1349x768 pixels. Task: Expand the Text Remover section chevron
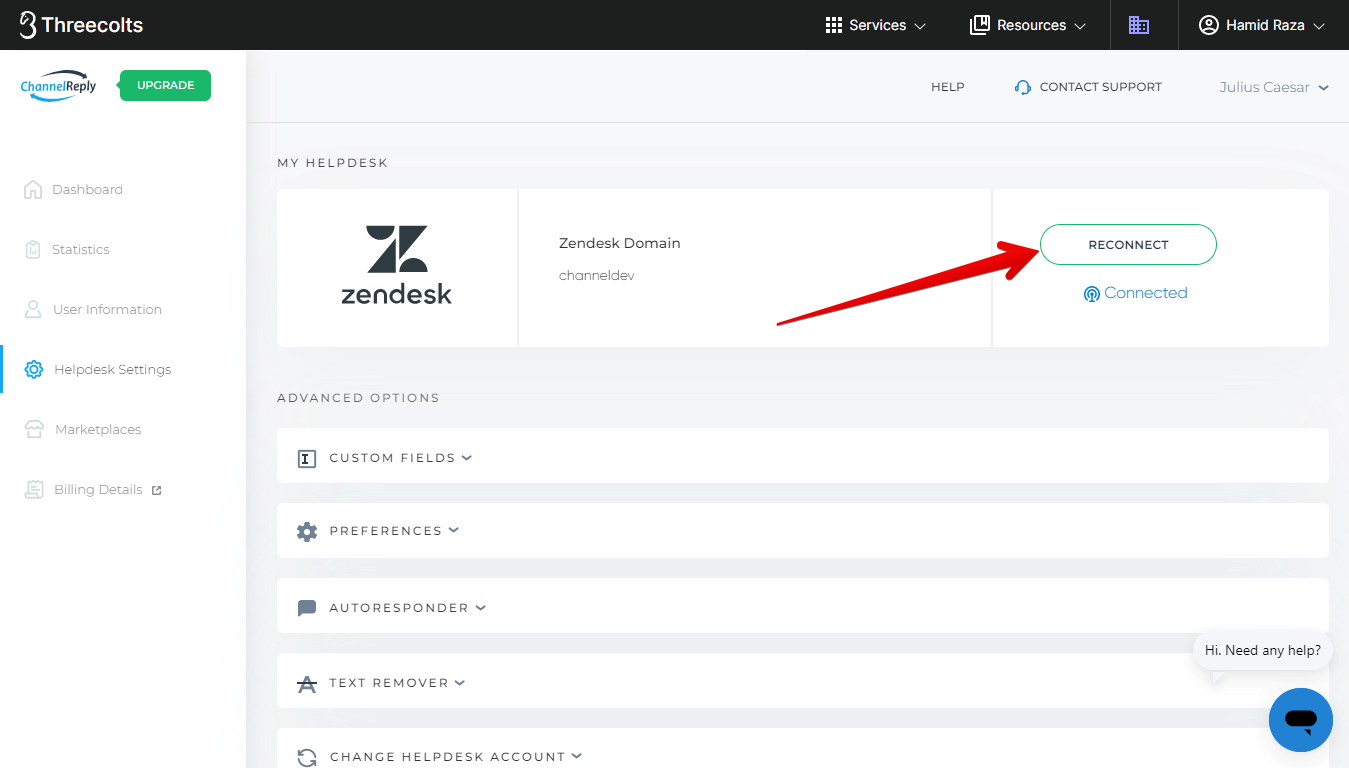coord(460,682)
